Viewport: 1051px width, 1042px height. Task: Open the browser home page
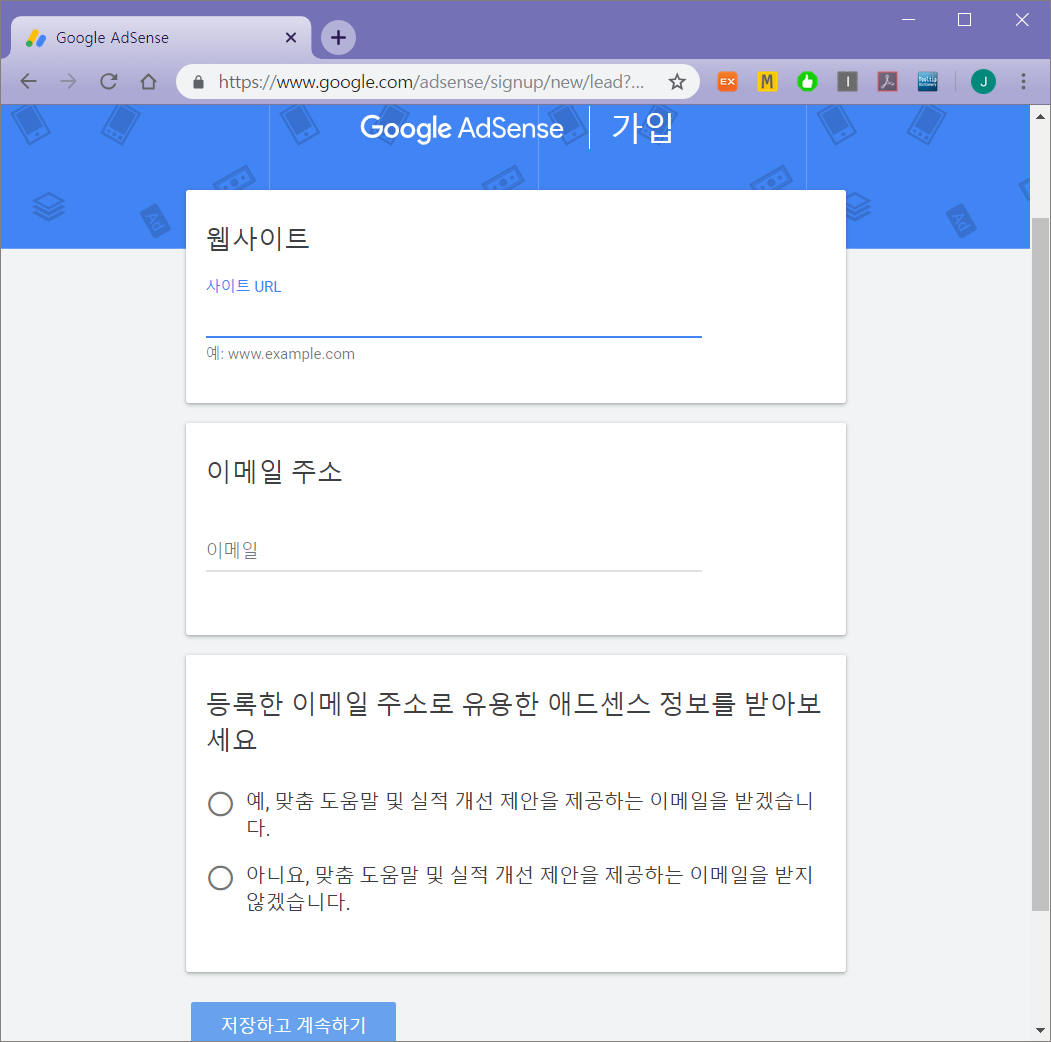(x=148, y=82)
